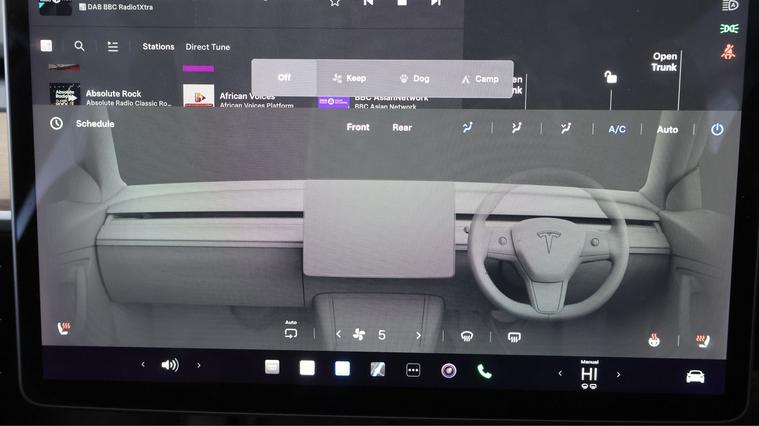The image size is (759, 426).
Task: Tap the front windshield defrost icon
Action: tap(466, 337)
